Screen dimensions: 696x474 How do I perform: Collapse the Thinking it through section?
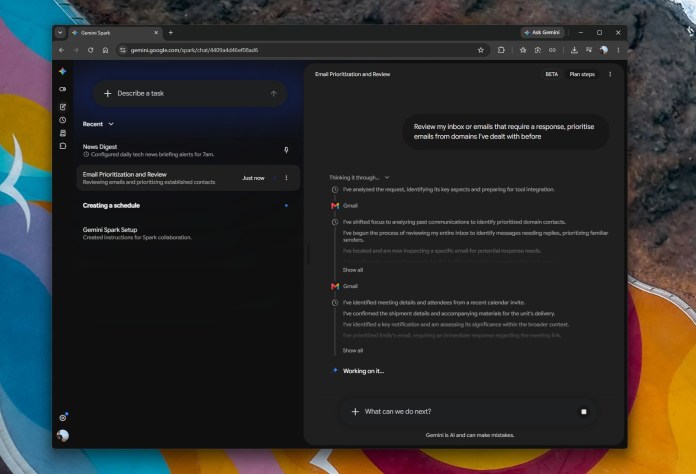point(359,178)
